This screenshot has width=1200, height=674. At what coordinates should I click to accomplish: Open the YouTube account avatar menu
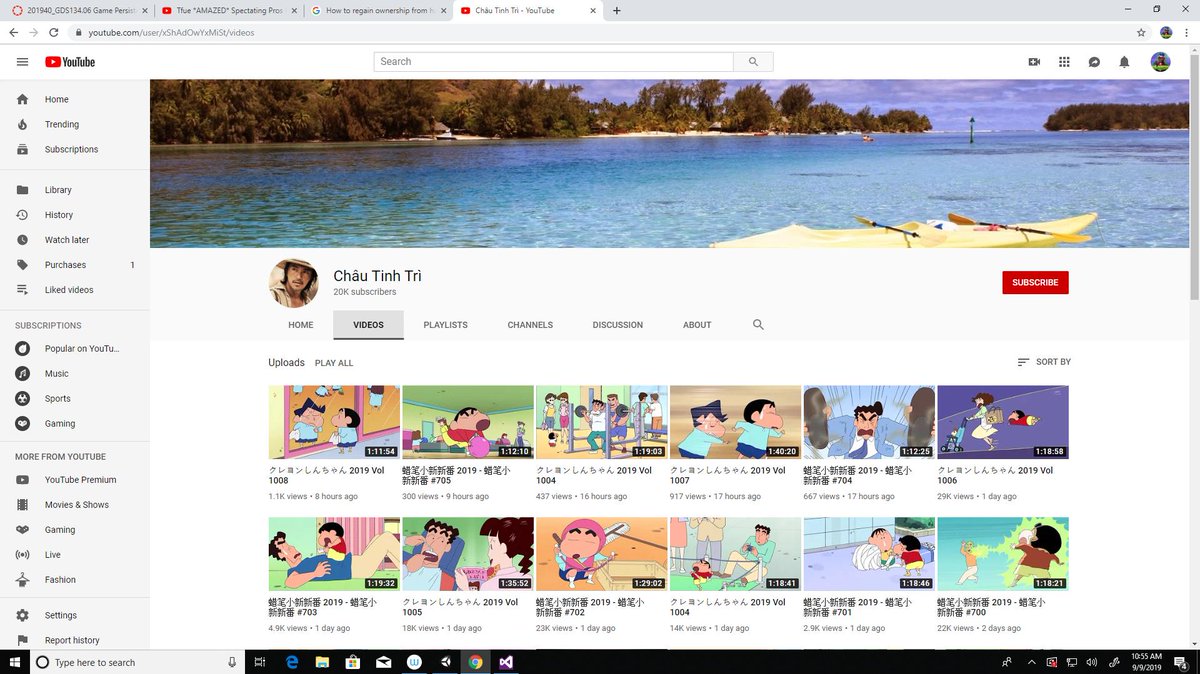(x=1160, y=62)
